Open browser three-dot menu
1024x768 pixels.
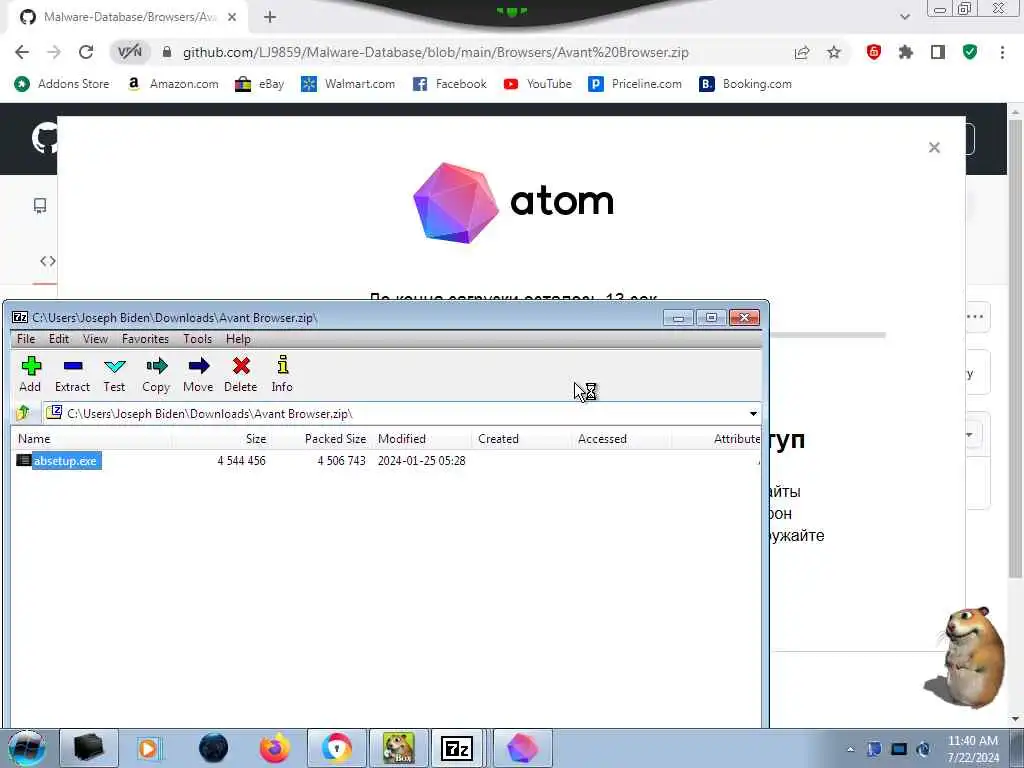pos(1002,52)
